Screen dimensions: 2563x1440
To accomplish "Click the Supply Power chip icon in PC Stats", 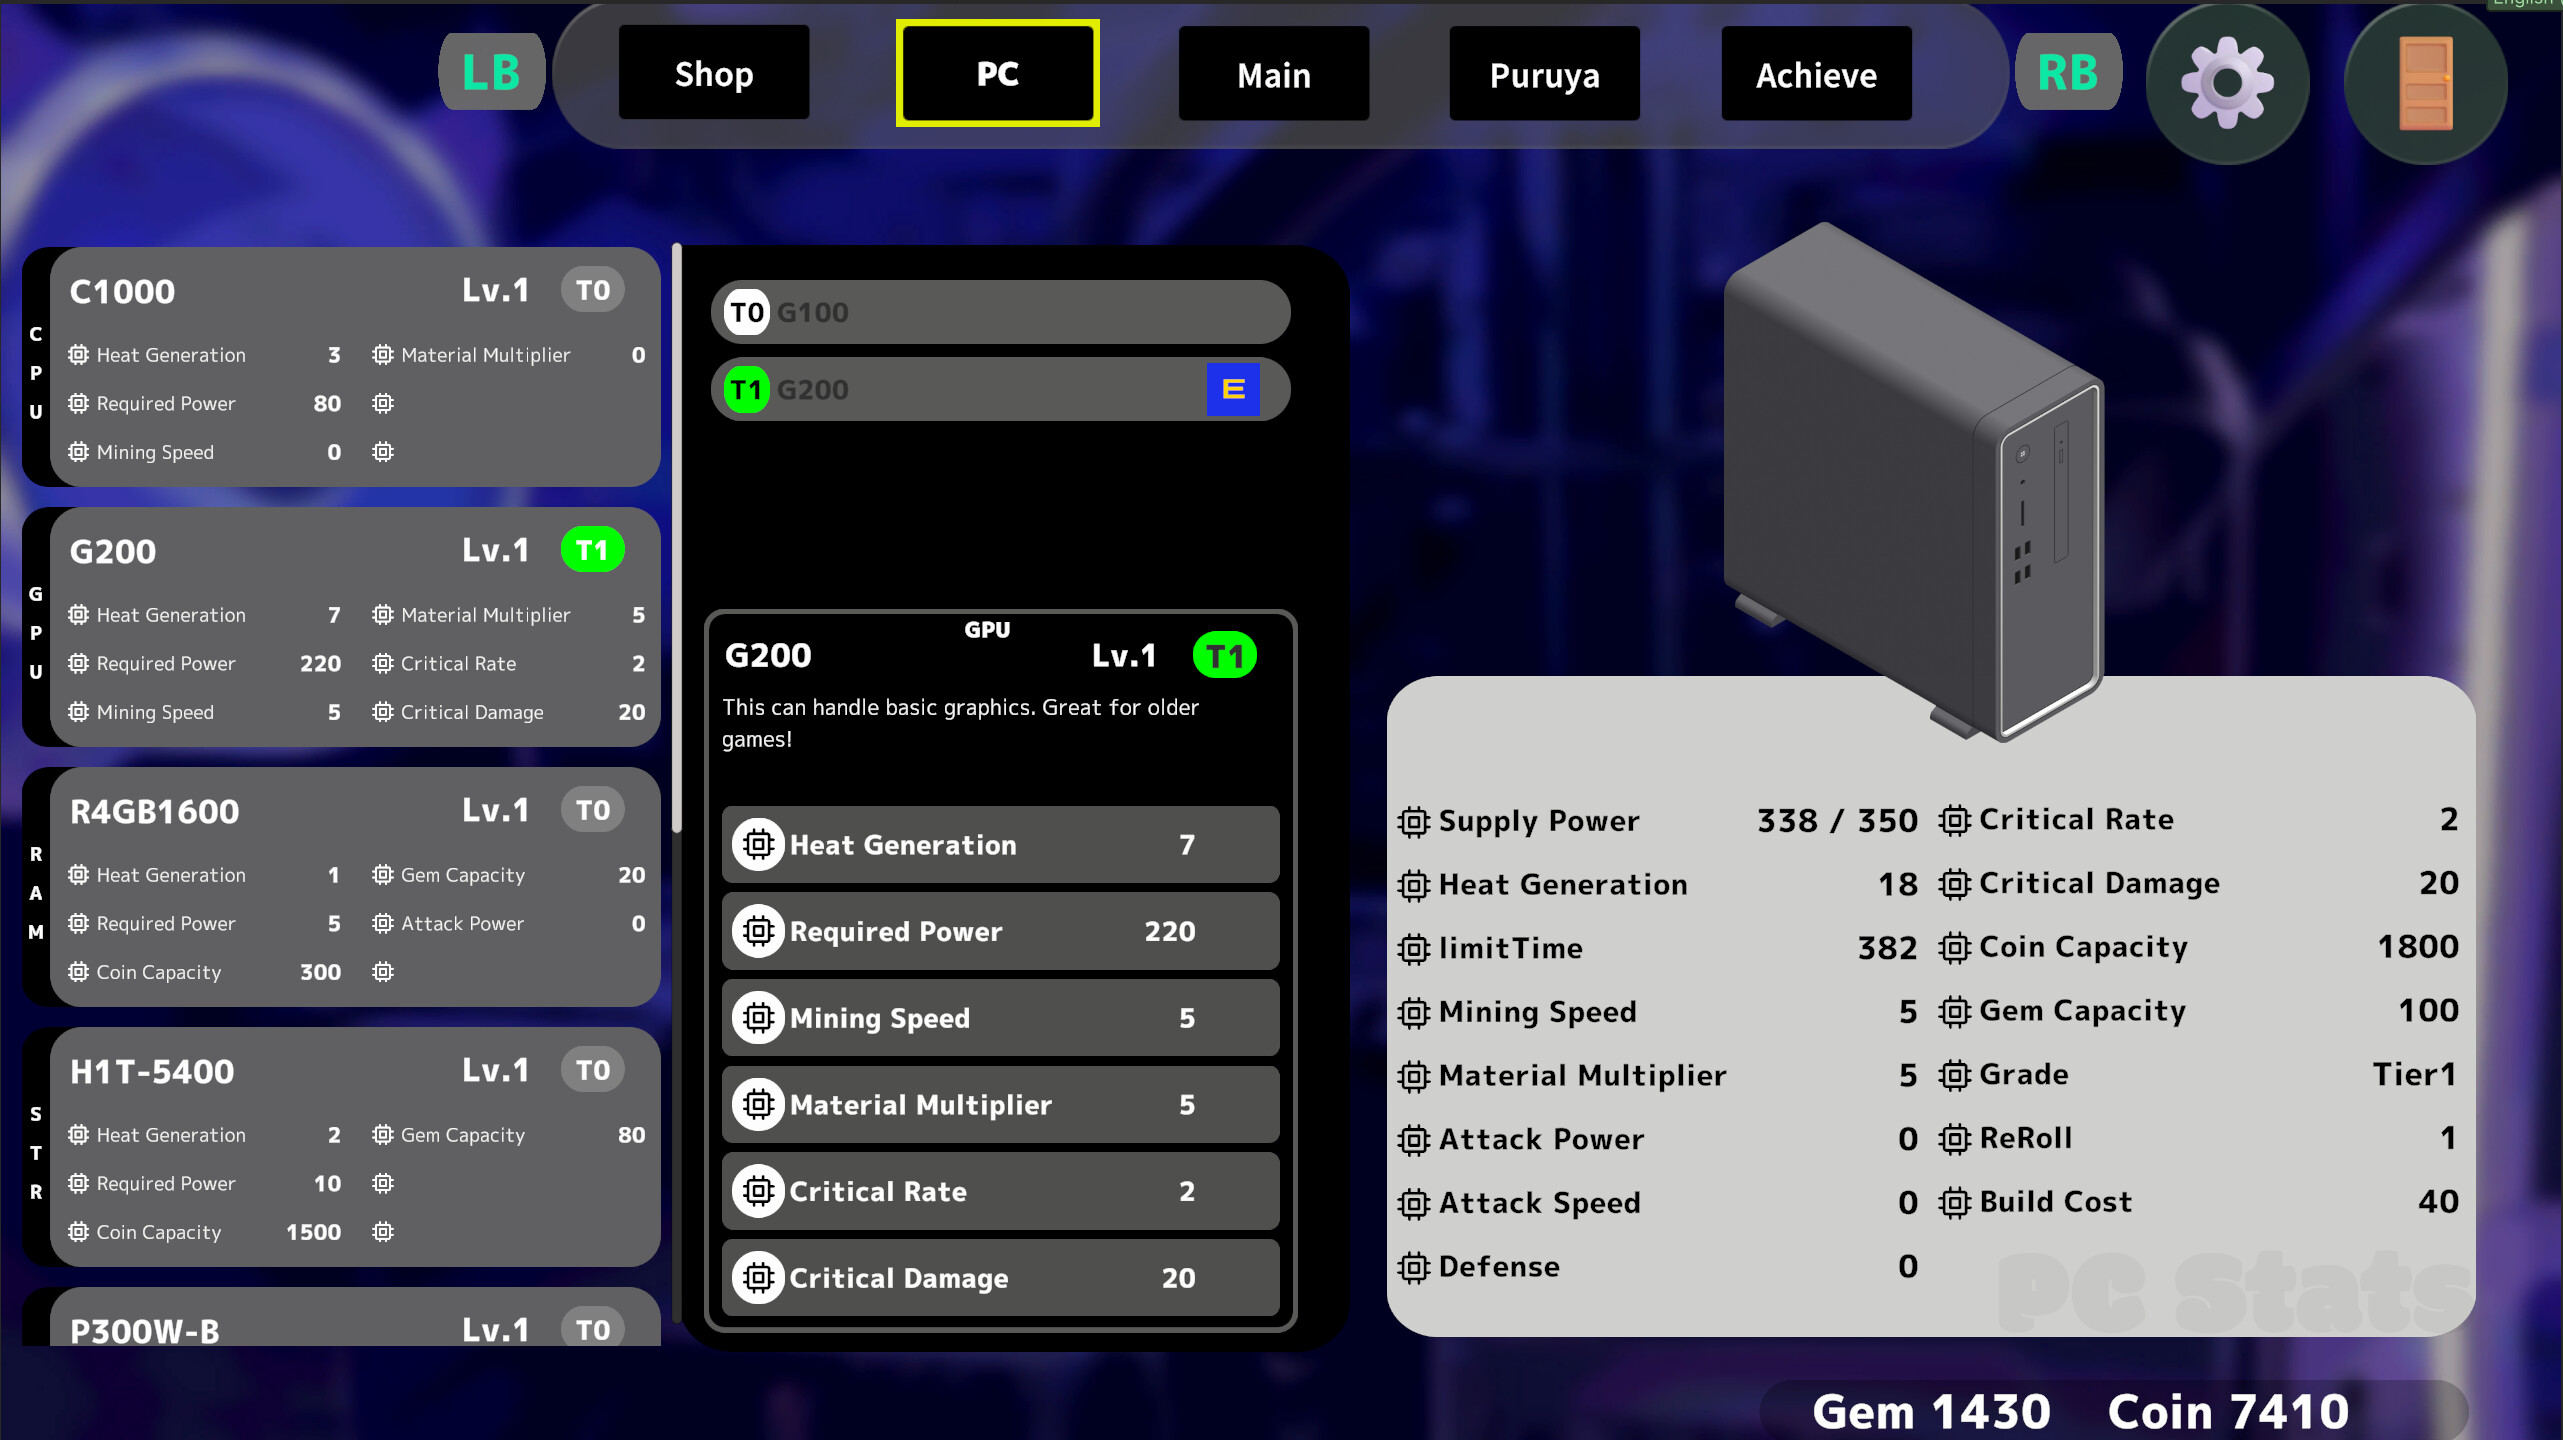I will point(1412,821).
